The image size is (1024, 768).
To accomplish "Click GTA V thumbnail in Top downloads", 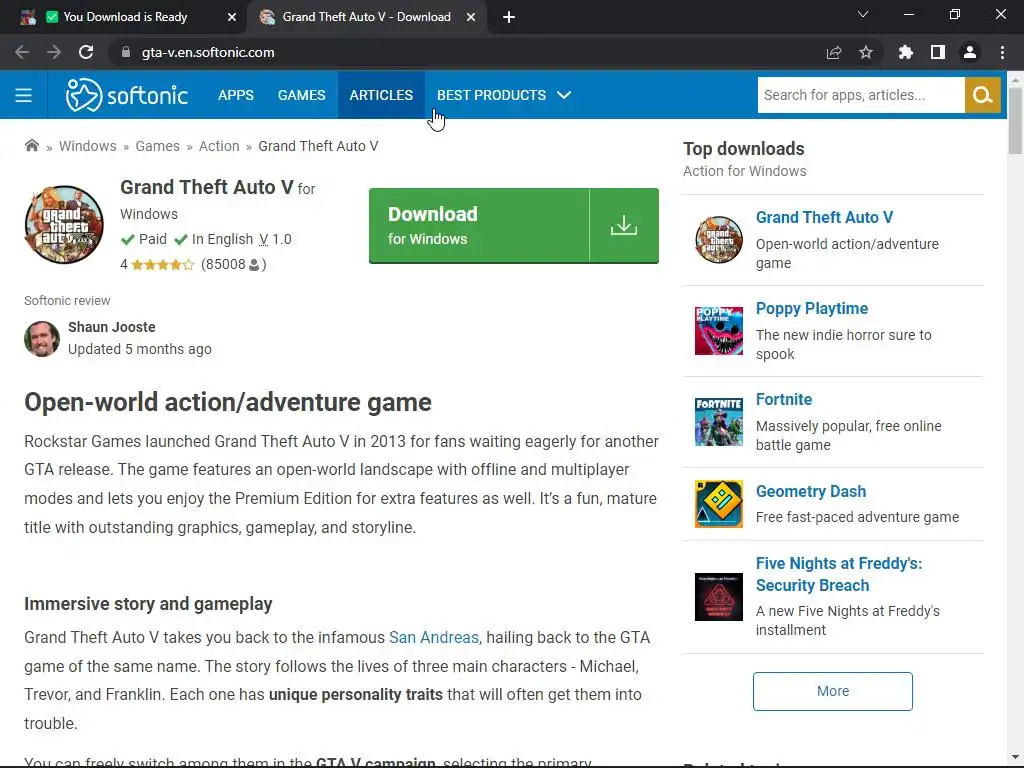I will pos(718,240).
